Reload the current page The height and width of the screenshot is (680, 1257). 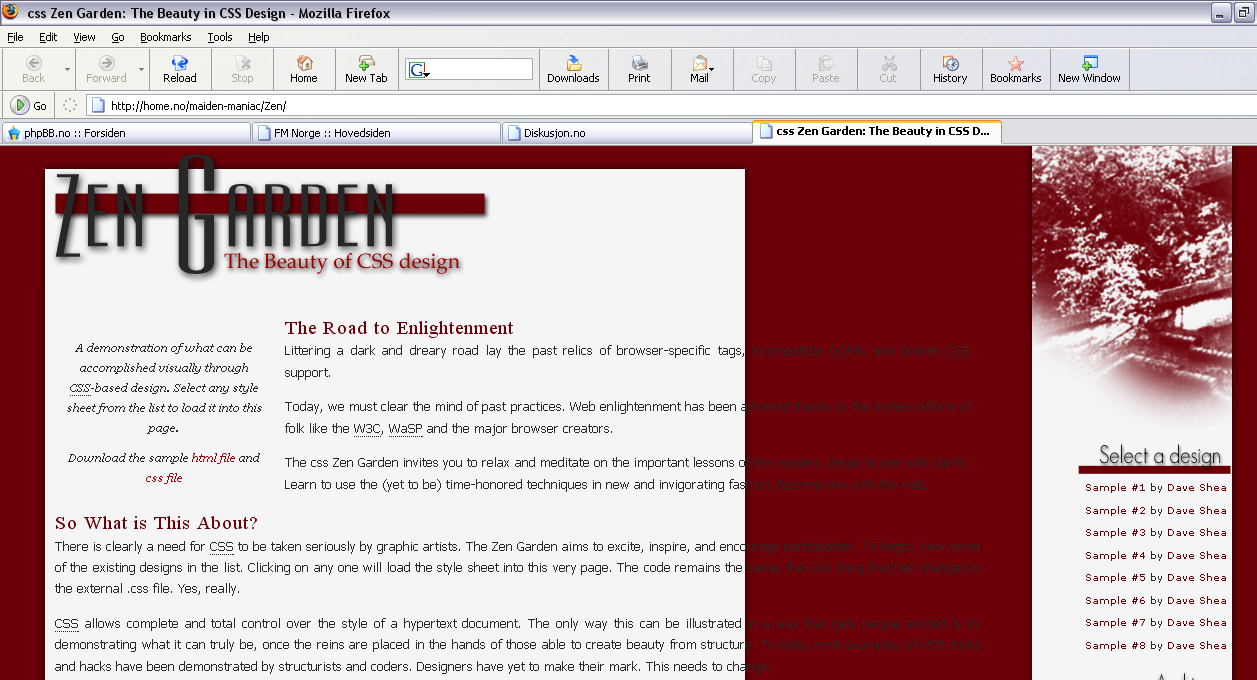tap(180, 69)
